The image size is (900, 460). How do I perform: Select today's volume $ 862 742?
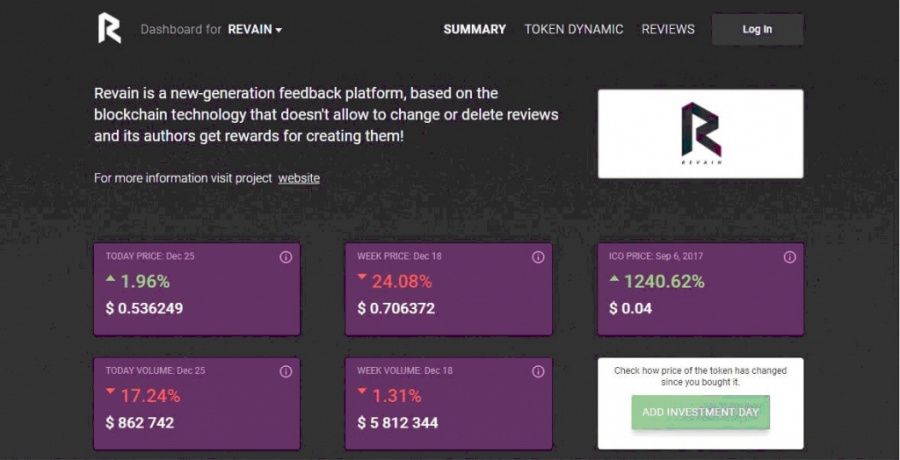(139, 423)
